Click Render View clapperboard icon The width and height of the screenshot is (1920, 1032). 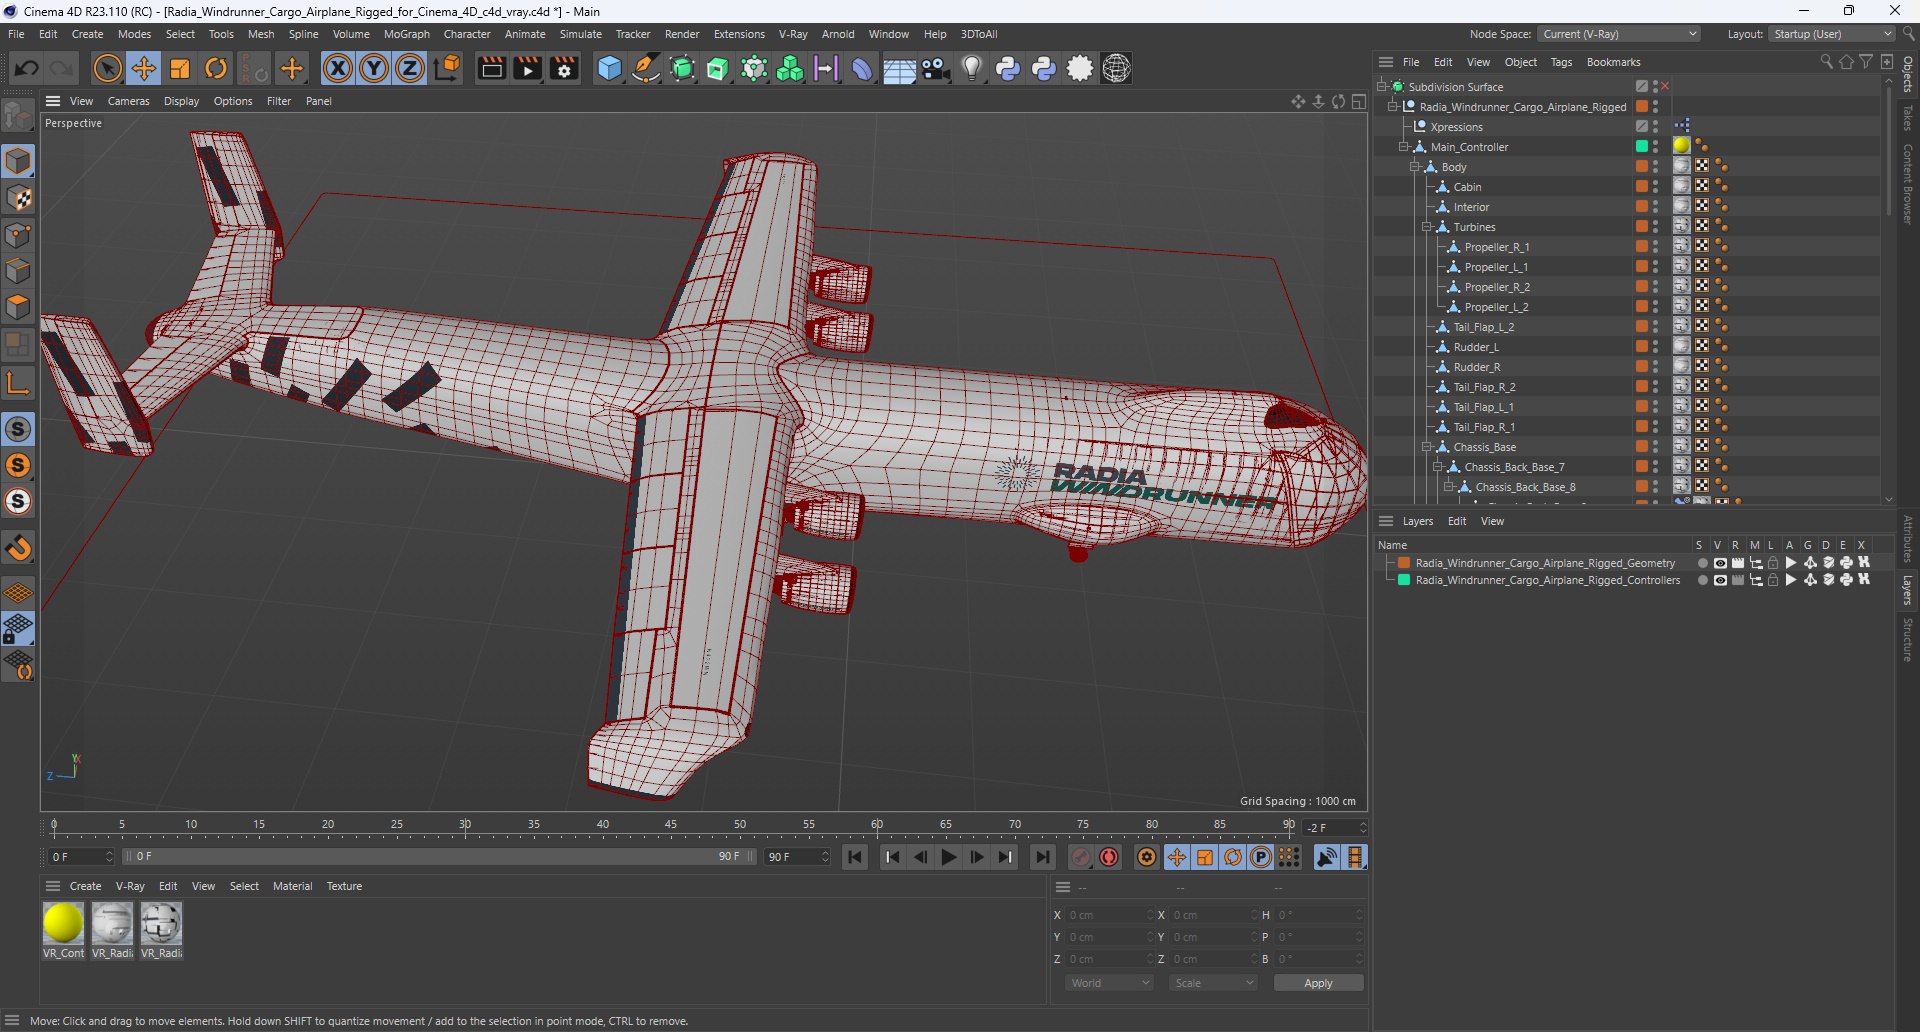click(491, 68)
